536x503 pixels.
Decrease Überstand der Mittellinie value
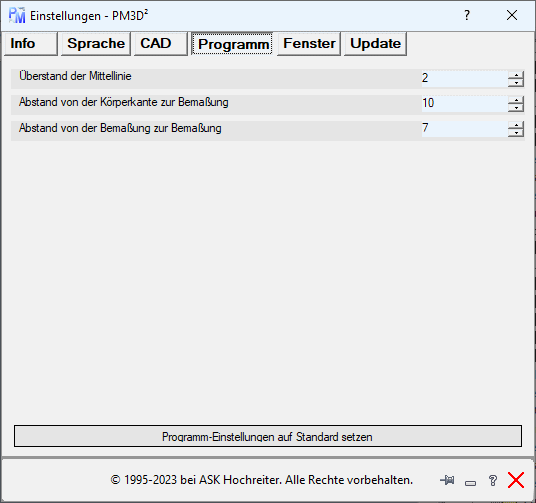[516, 83]
